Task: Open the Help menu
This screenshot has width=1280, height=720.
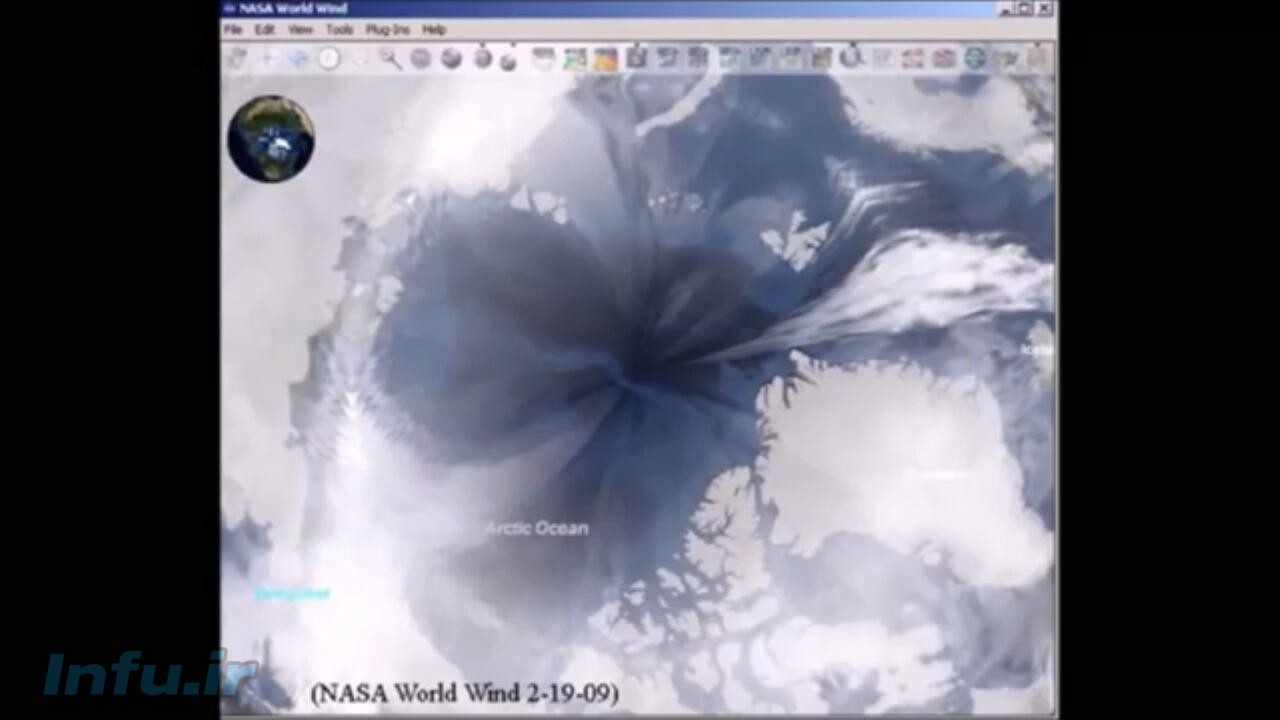Action: click(434, 30)
